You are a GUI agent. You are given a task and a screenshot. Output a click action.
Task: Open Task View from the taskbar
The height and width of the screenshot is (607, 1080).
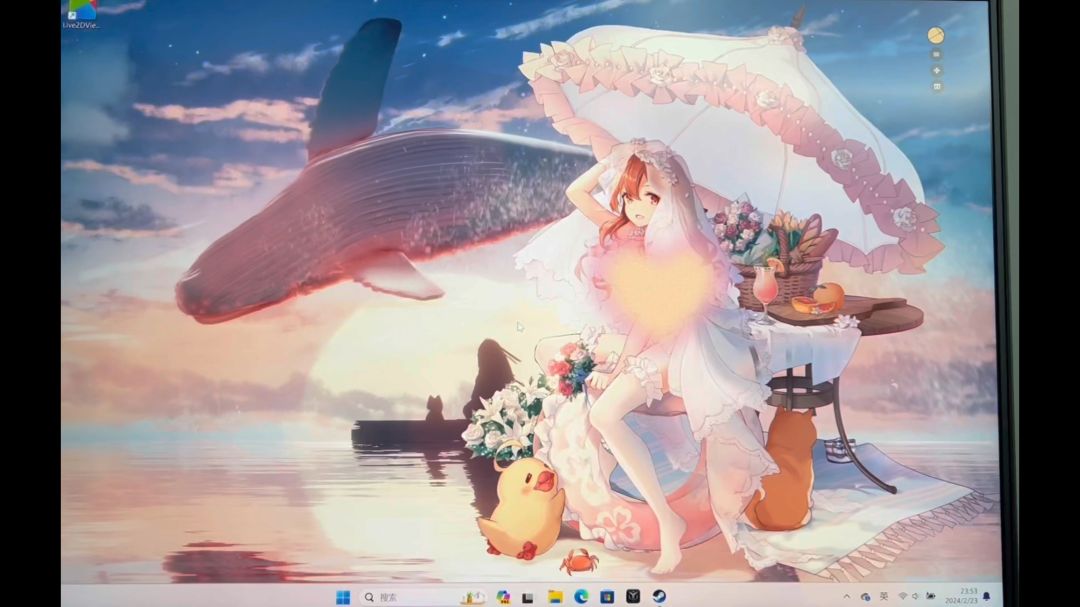(x=528, y=597)
